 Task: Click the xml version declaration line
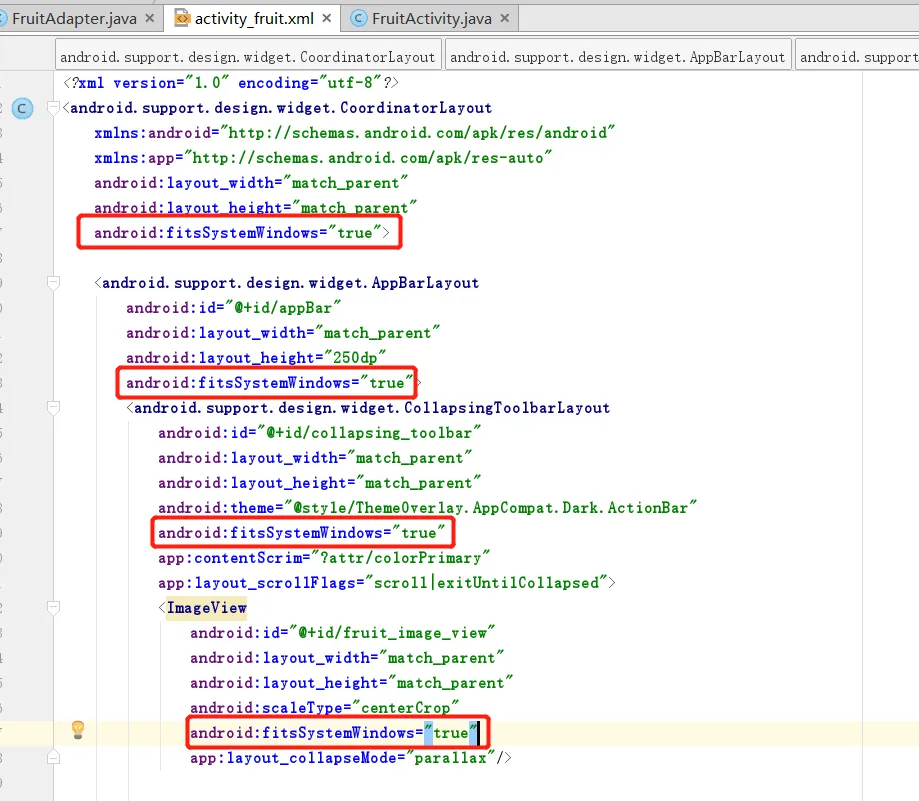tap(231, 83)
